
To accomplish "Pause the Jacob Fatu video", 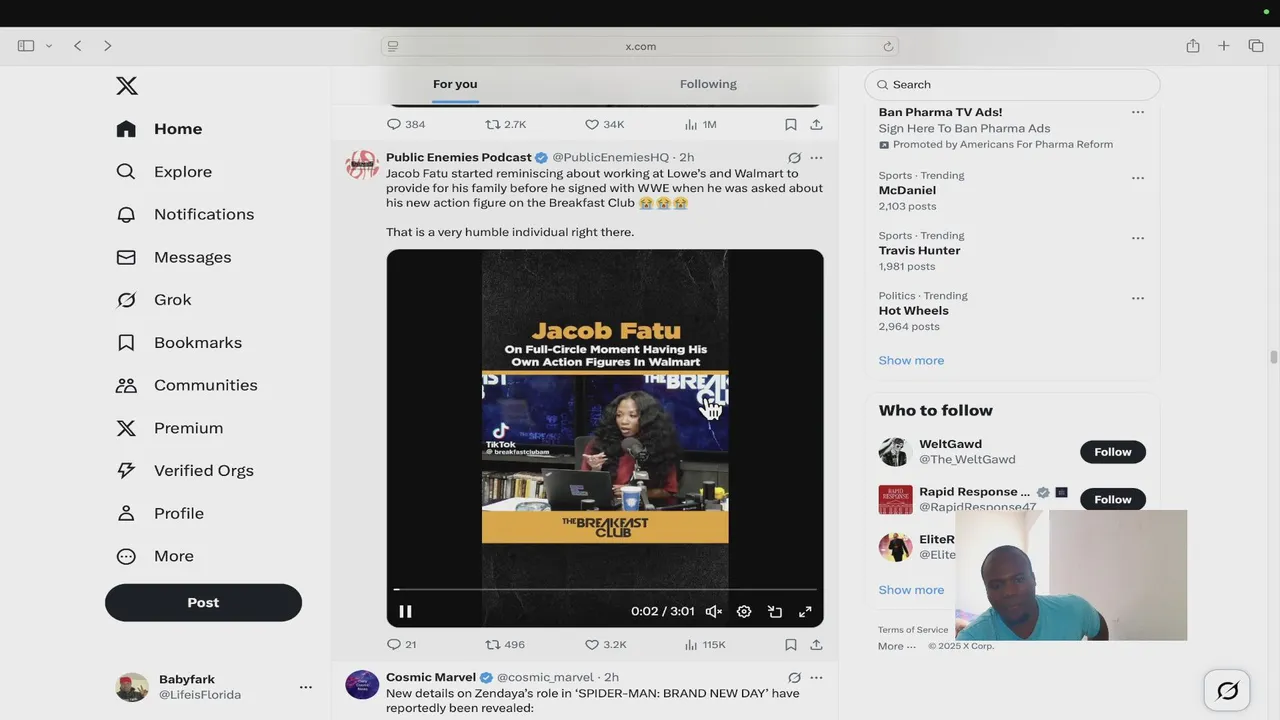I will coord(405,611).
